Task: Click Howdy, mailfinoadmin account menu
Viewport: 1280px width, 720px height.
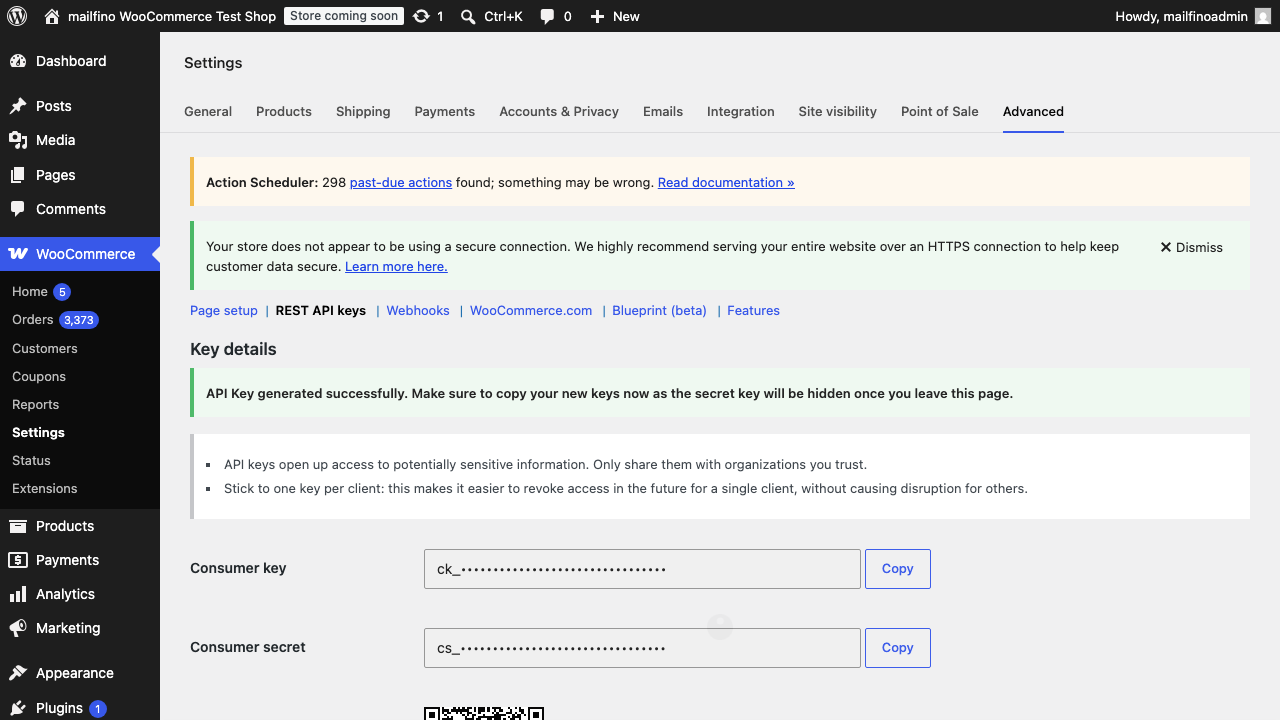Action: point(1193,16)
